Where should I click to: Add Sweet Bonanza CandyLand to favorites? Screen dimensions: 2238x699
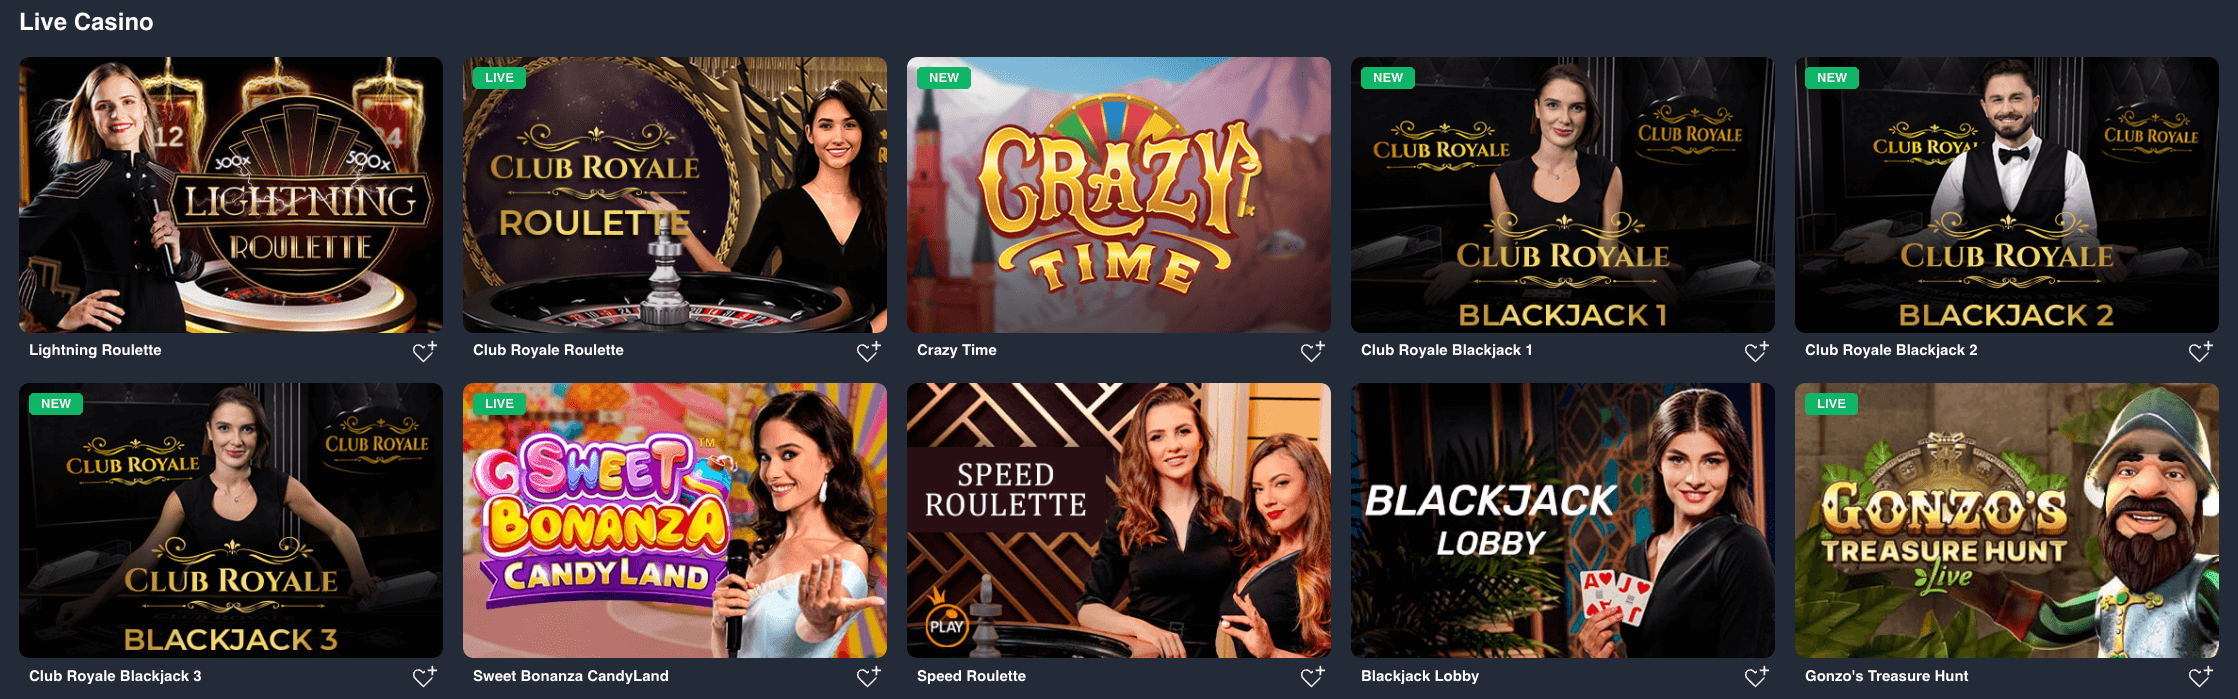point(868,677)
